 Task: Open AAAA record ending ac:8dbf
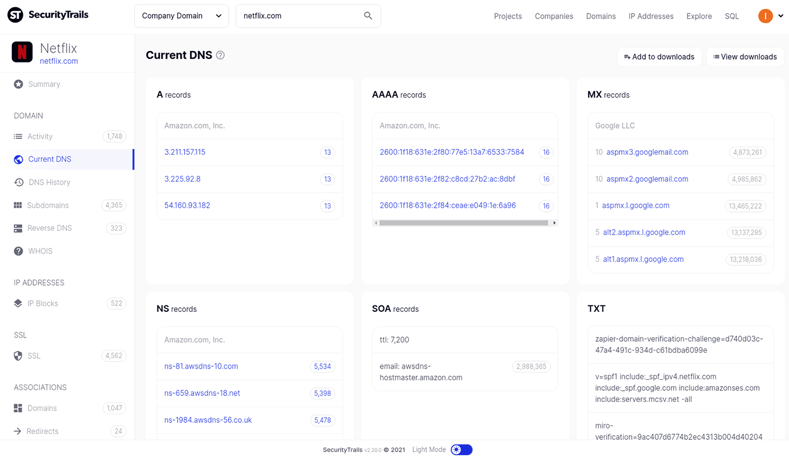coord(447,179)
